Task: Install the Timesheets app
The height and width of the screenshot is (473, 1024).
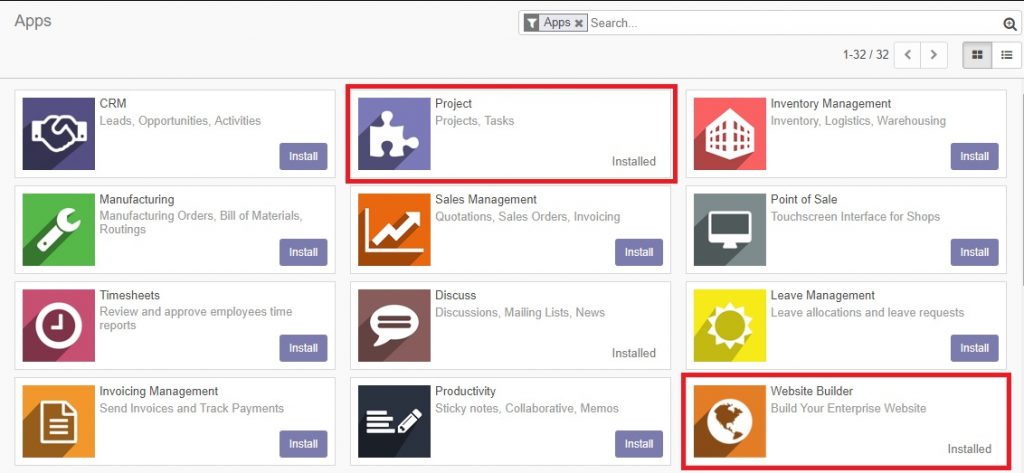Action: [304, 348]
